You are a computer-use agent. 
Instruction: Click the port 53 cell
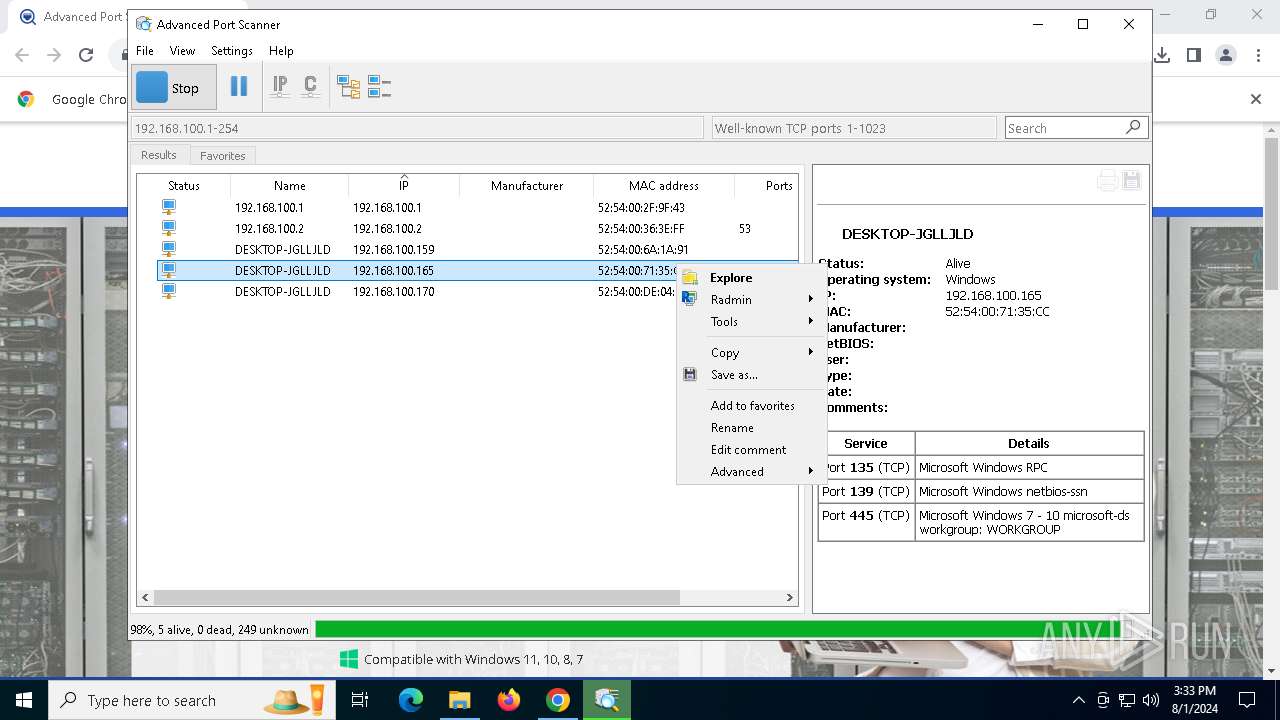pyautogui.click(x=745, y=228)
